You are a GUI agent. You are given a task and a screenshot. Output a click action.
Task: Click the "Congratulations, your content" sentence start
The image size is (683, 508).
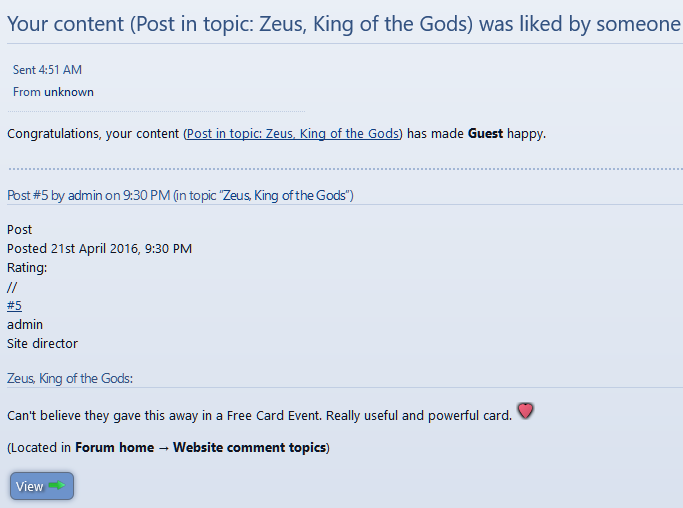93,133
